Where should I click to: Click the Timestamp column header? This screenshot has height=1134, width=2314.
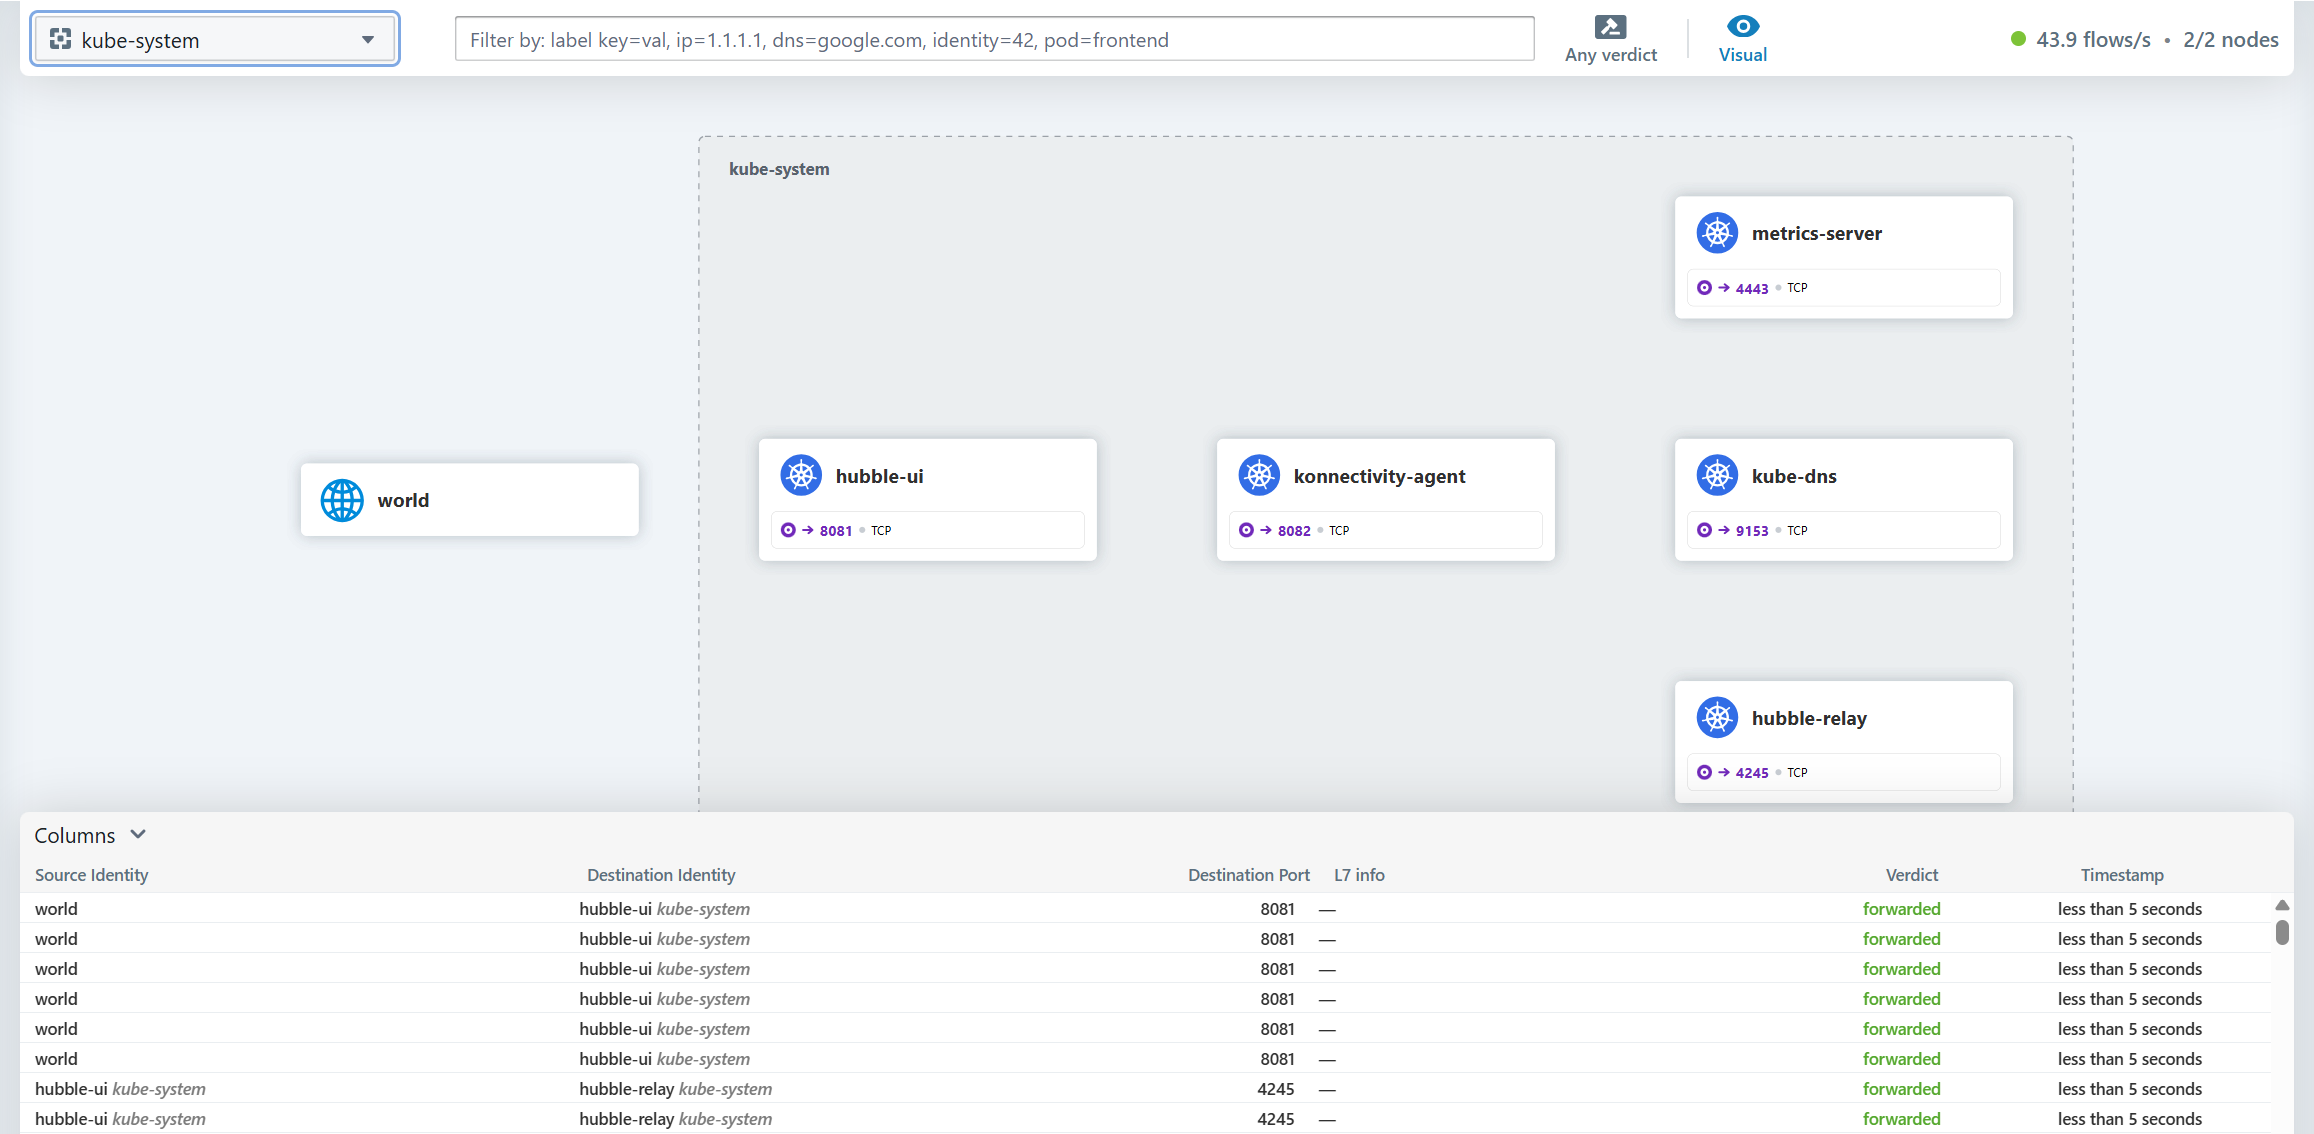[2121, 875]
